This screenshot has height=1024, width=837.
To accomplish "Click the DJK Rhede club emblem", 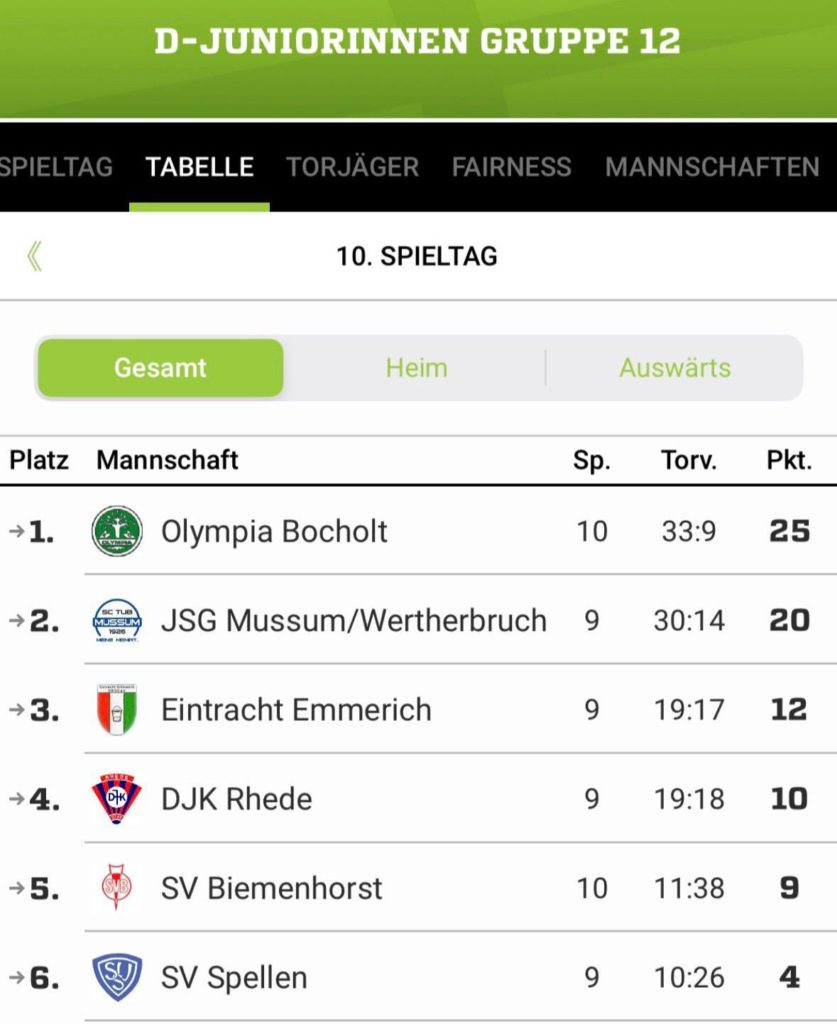I will tap(117, 798).
